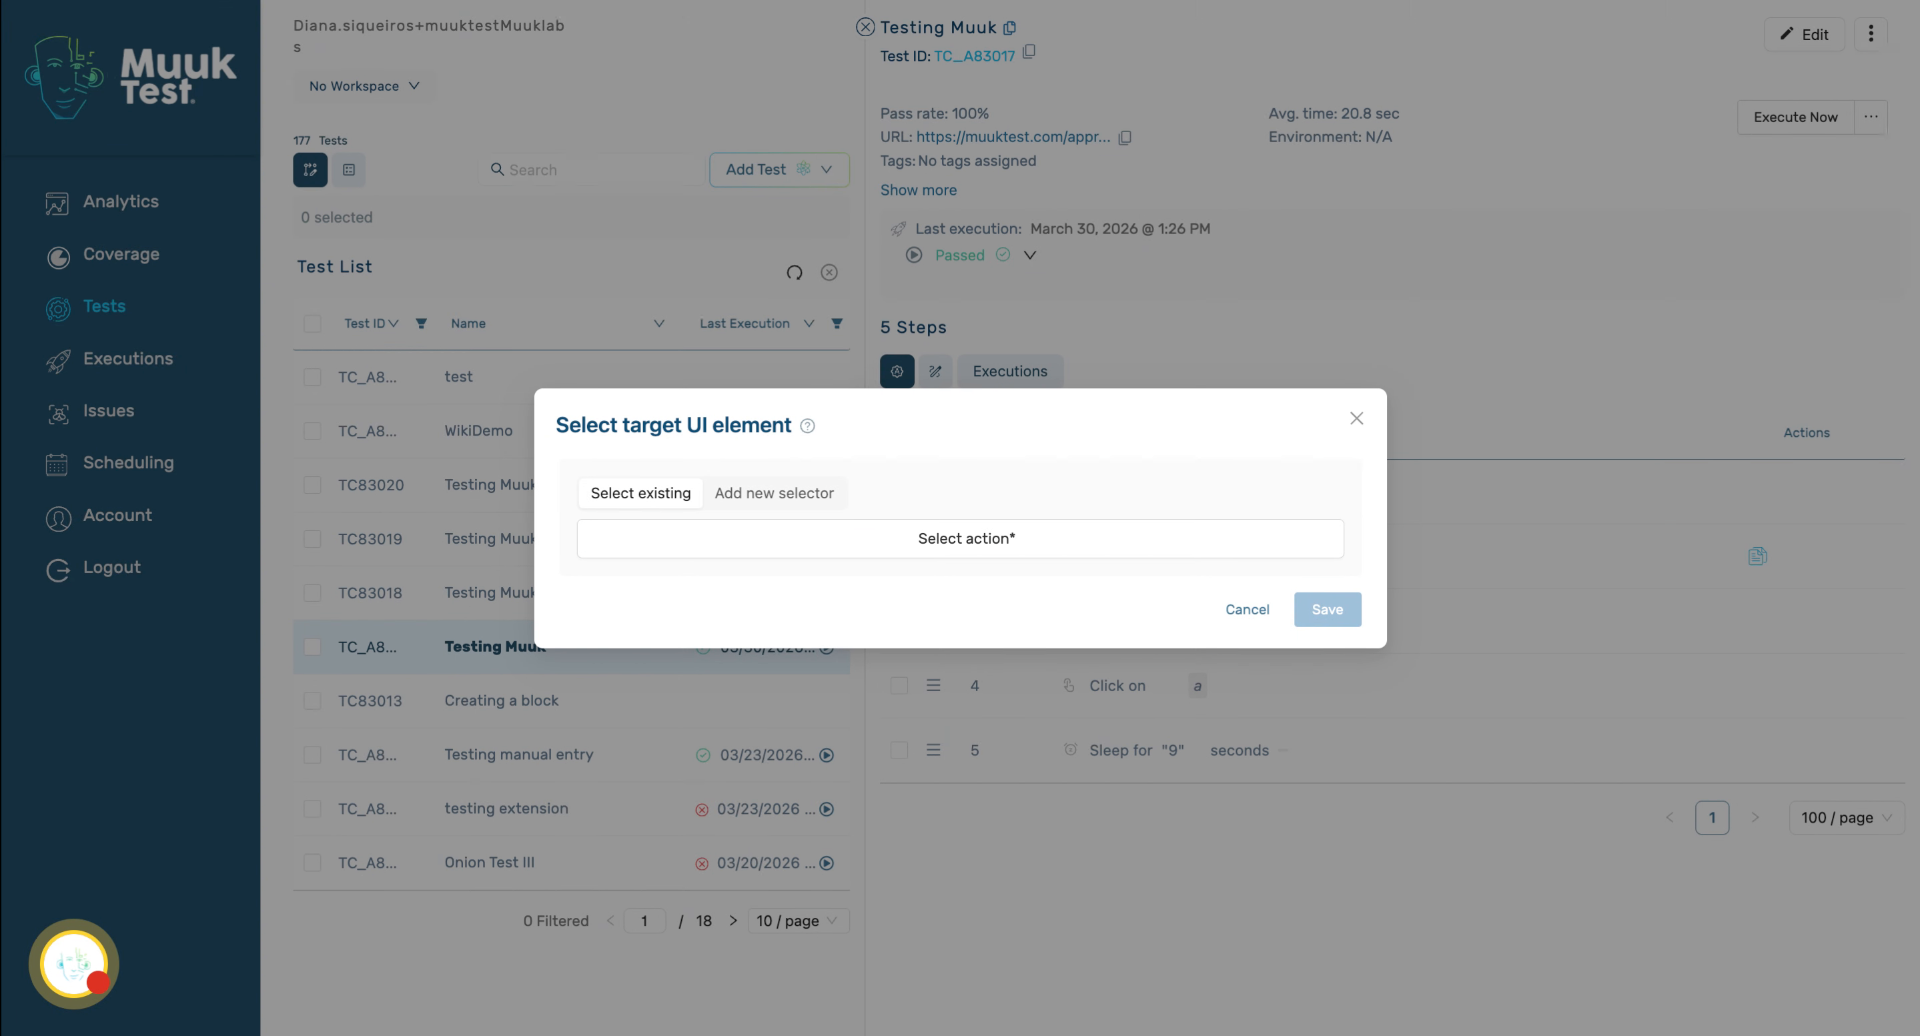This screenshot has width=1920, height=1036.
Task: Check the WikiDemo row checkbox
Action: tap(312, 431)
